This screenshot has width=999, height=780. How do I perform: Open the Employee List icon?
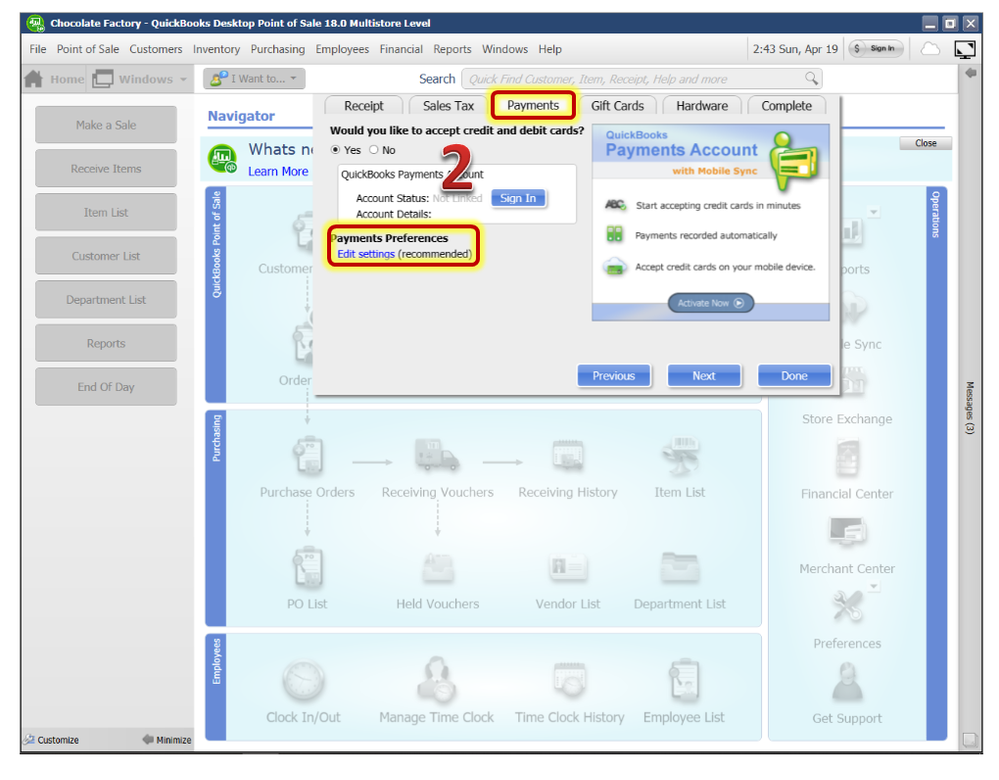(x=684, y=679)
